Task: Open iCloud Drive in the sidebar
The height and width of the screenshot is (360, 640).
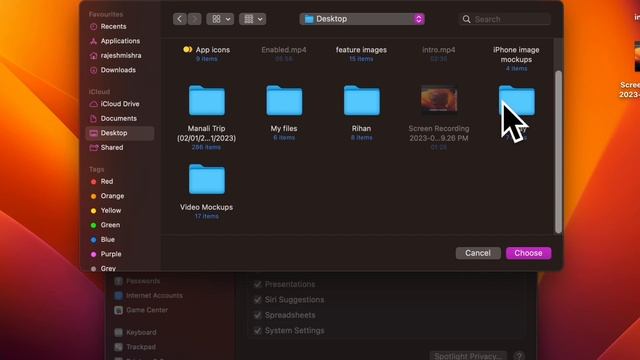Action: coord(120,104)
